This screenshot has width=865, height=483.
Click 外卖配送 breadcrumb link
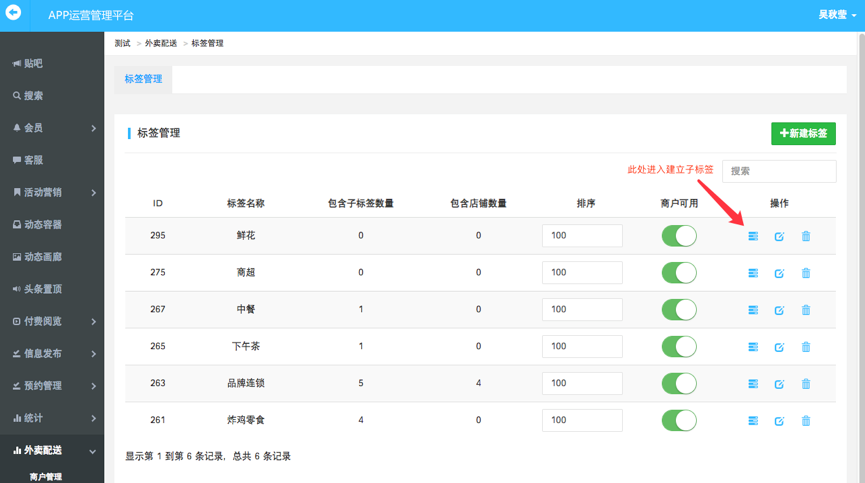click(x=160, y=44)
